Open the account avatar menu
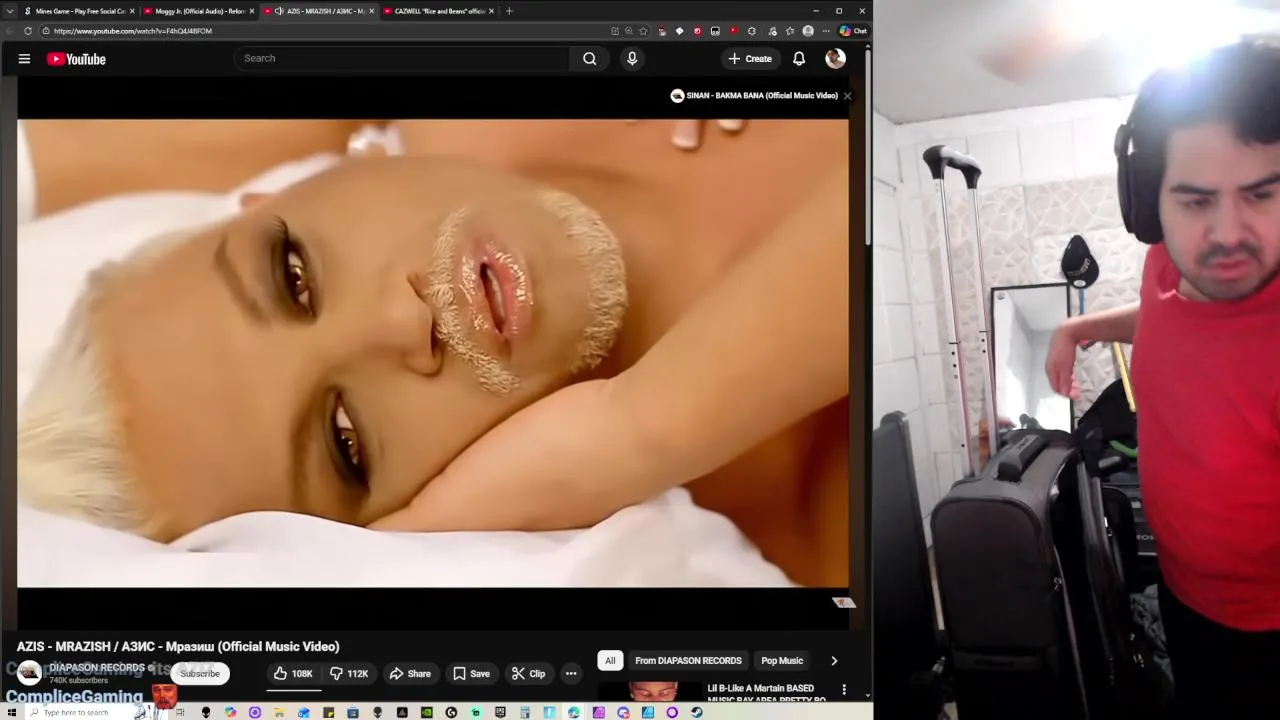The width and height of the screenshot is (1280, 720). click(835, 59)
